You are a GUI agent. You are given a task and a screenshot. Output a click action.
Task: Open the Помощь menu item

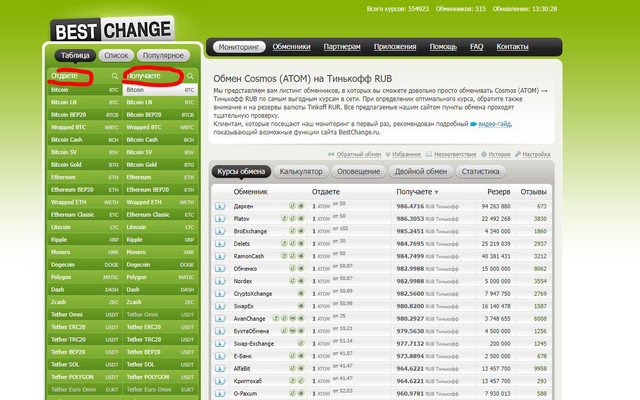[x=443, y=47]
